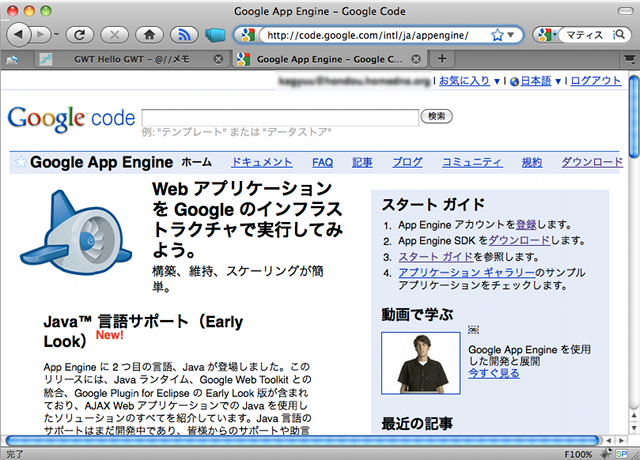Go to the browser home page
Screen dimensions: 640x460
point(148,35)
